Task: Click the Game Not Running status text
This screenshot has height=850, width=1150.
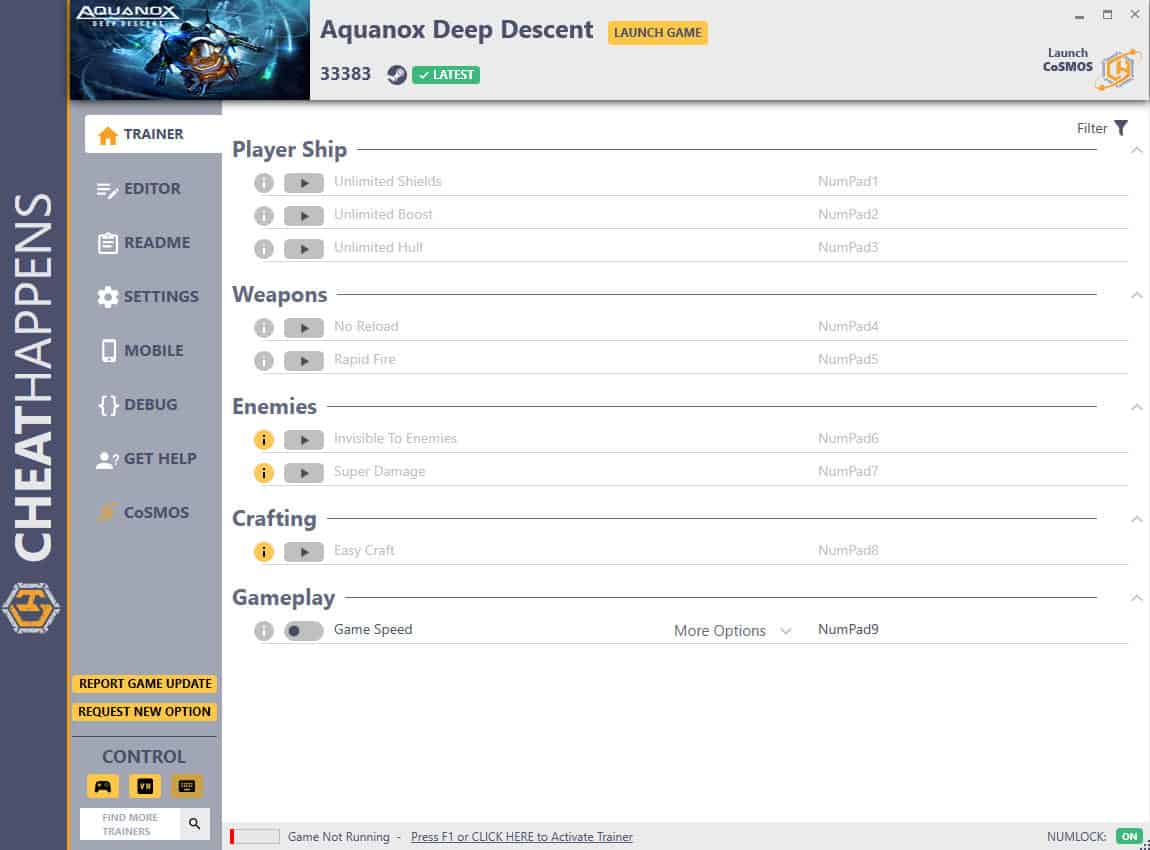Action: pos(339,837)
